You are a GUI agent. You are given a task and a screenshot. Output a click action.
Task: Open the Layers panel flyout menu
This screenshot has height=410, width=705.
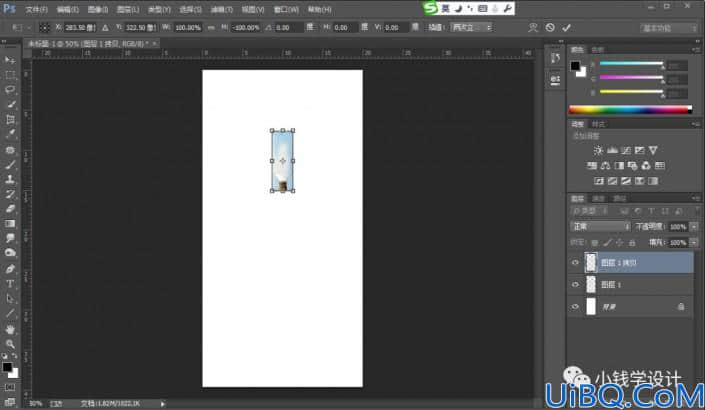pos(696,198)
